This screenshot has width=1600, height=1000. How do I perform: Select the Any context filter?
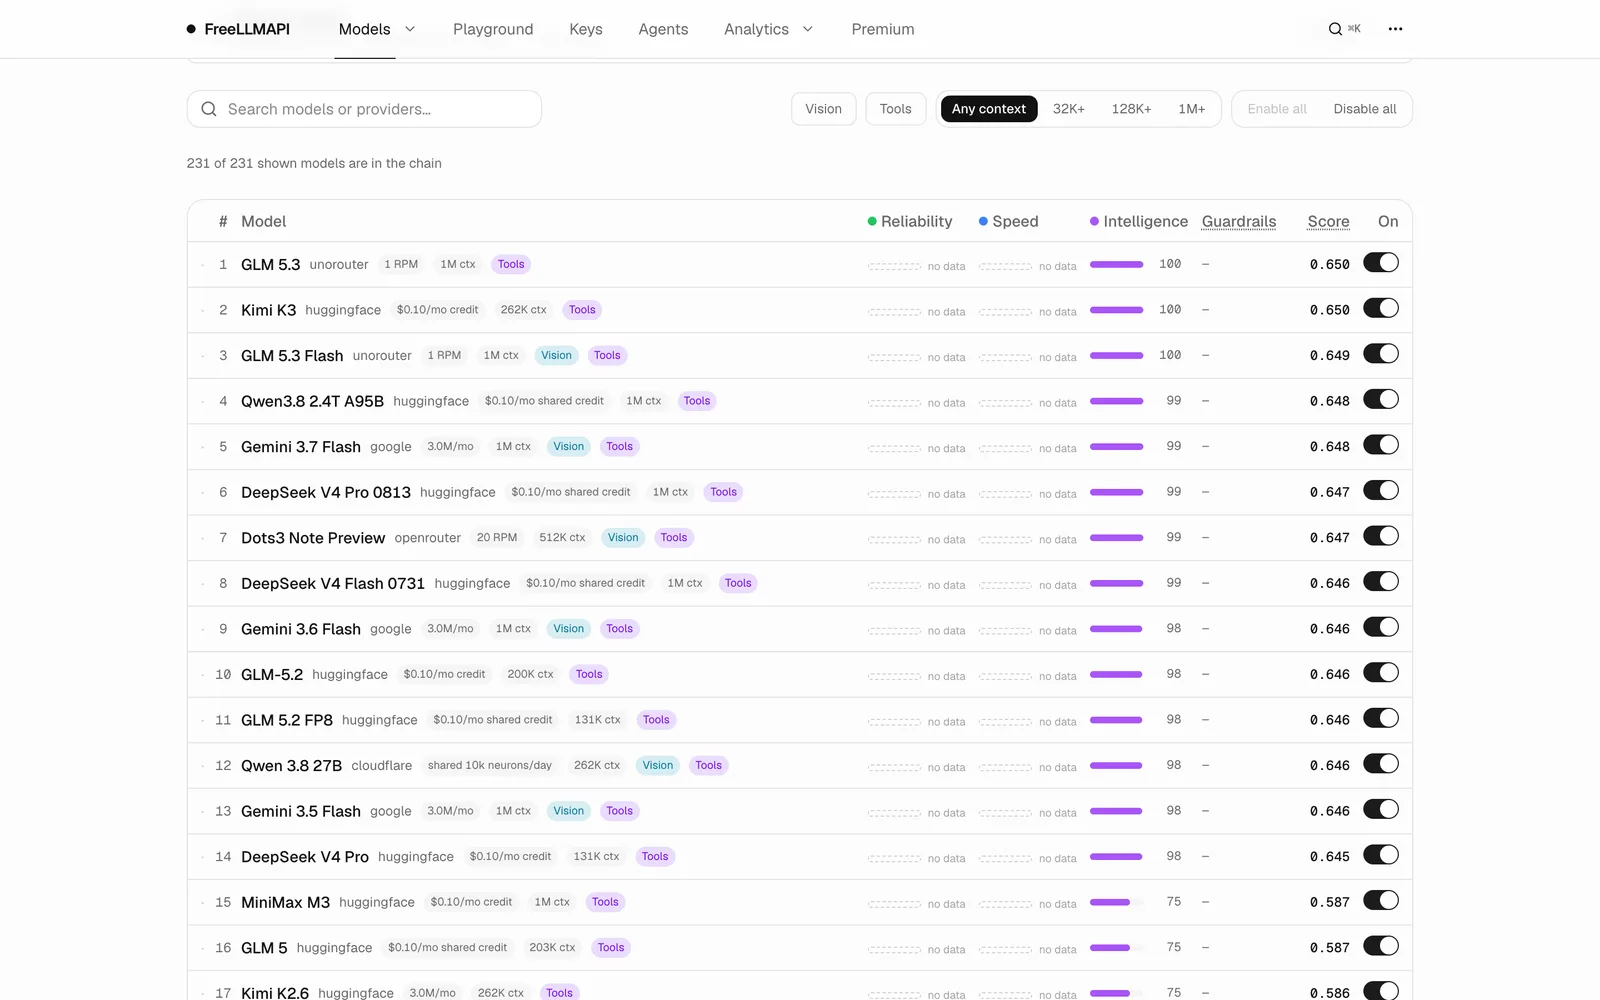pos(989,109)
